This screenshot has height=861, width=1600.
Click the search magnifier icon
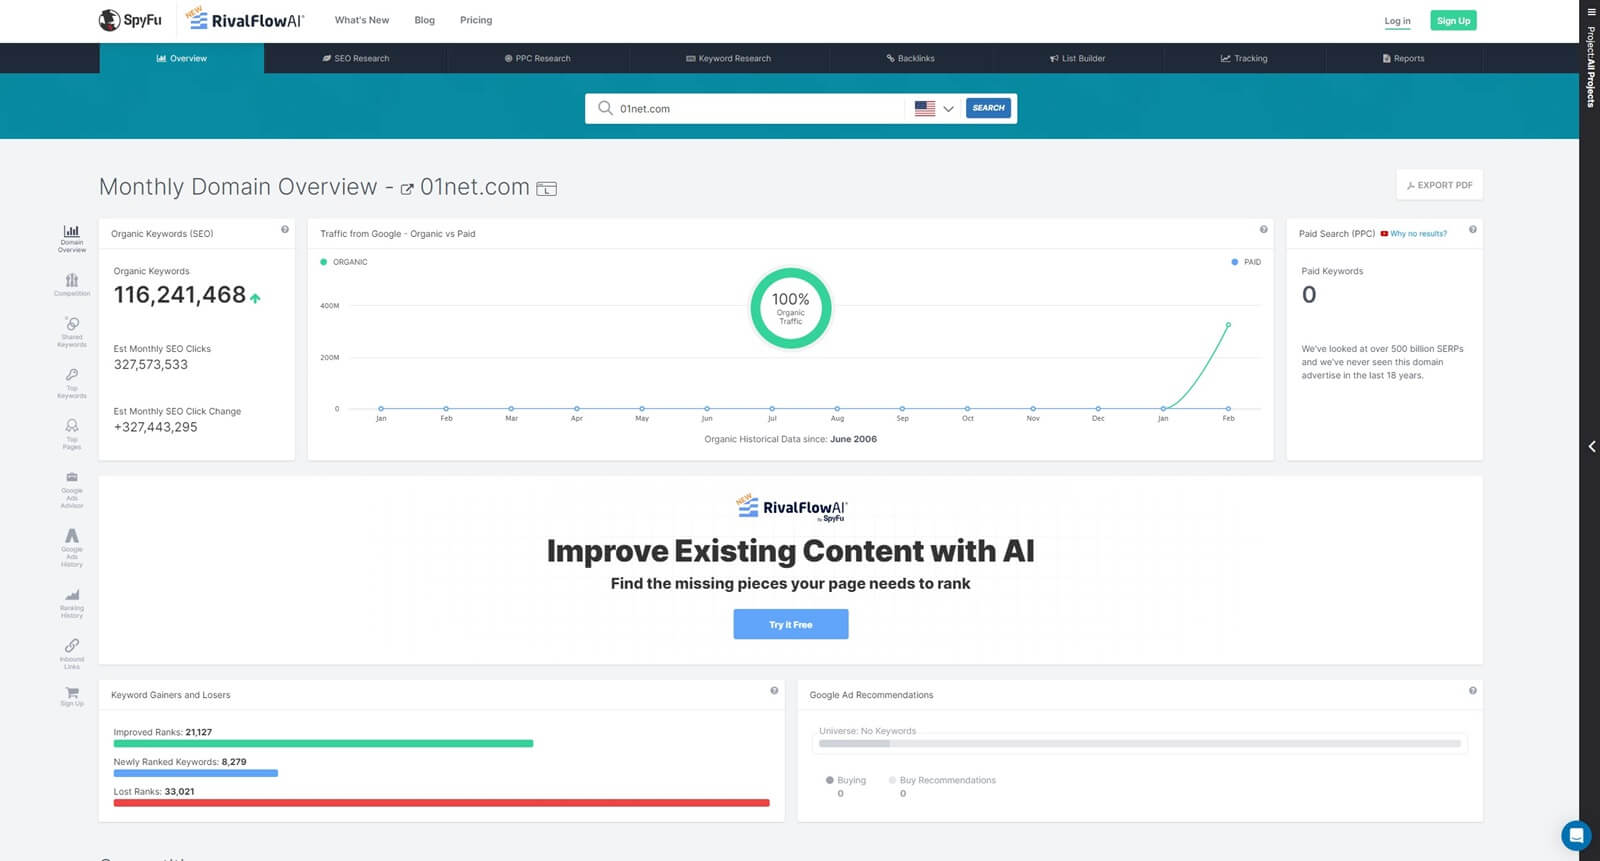[605, 108]
